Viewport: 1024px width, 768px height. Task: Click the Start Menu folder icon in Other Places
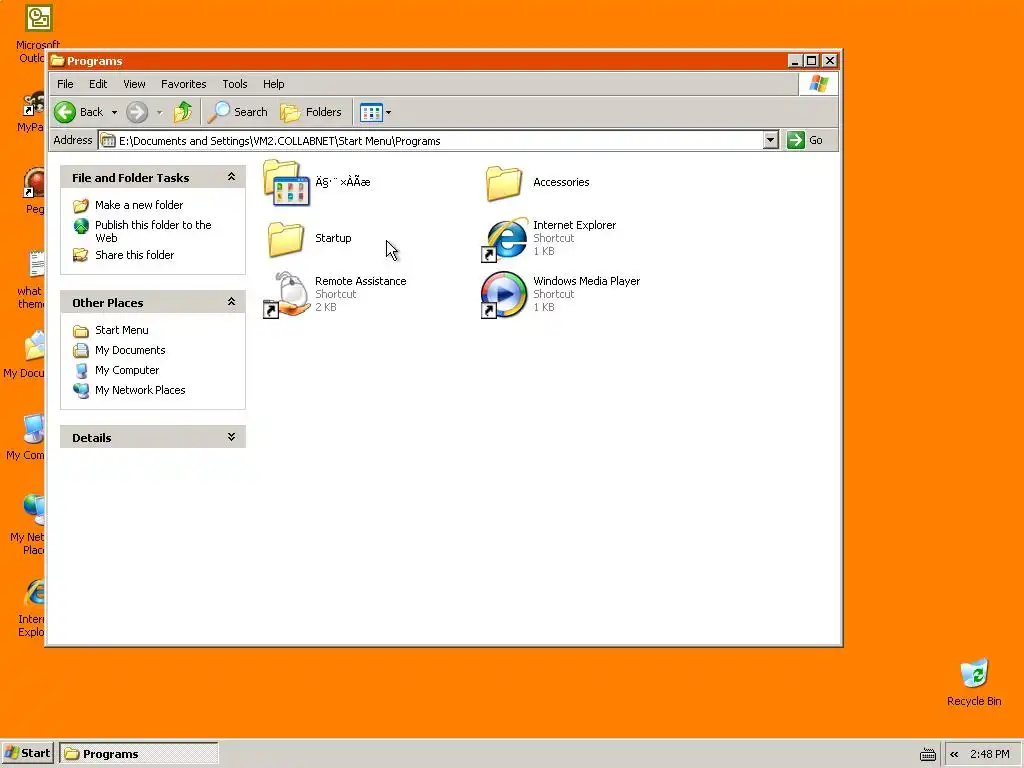click(81, 330)
